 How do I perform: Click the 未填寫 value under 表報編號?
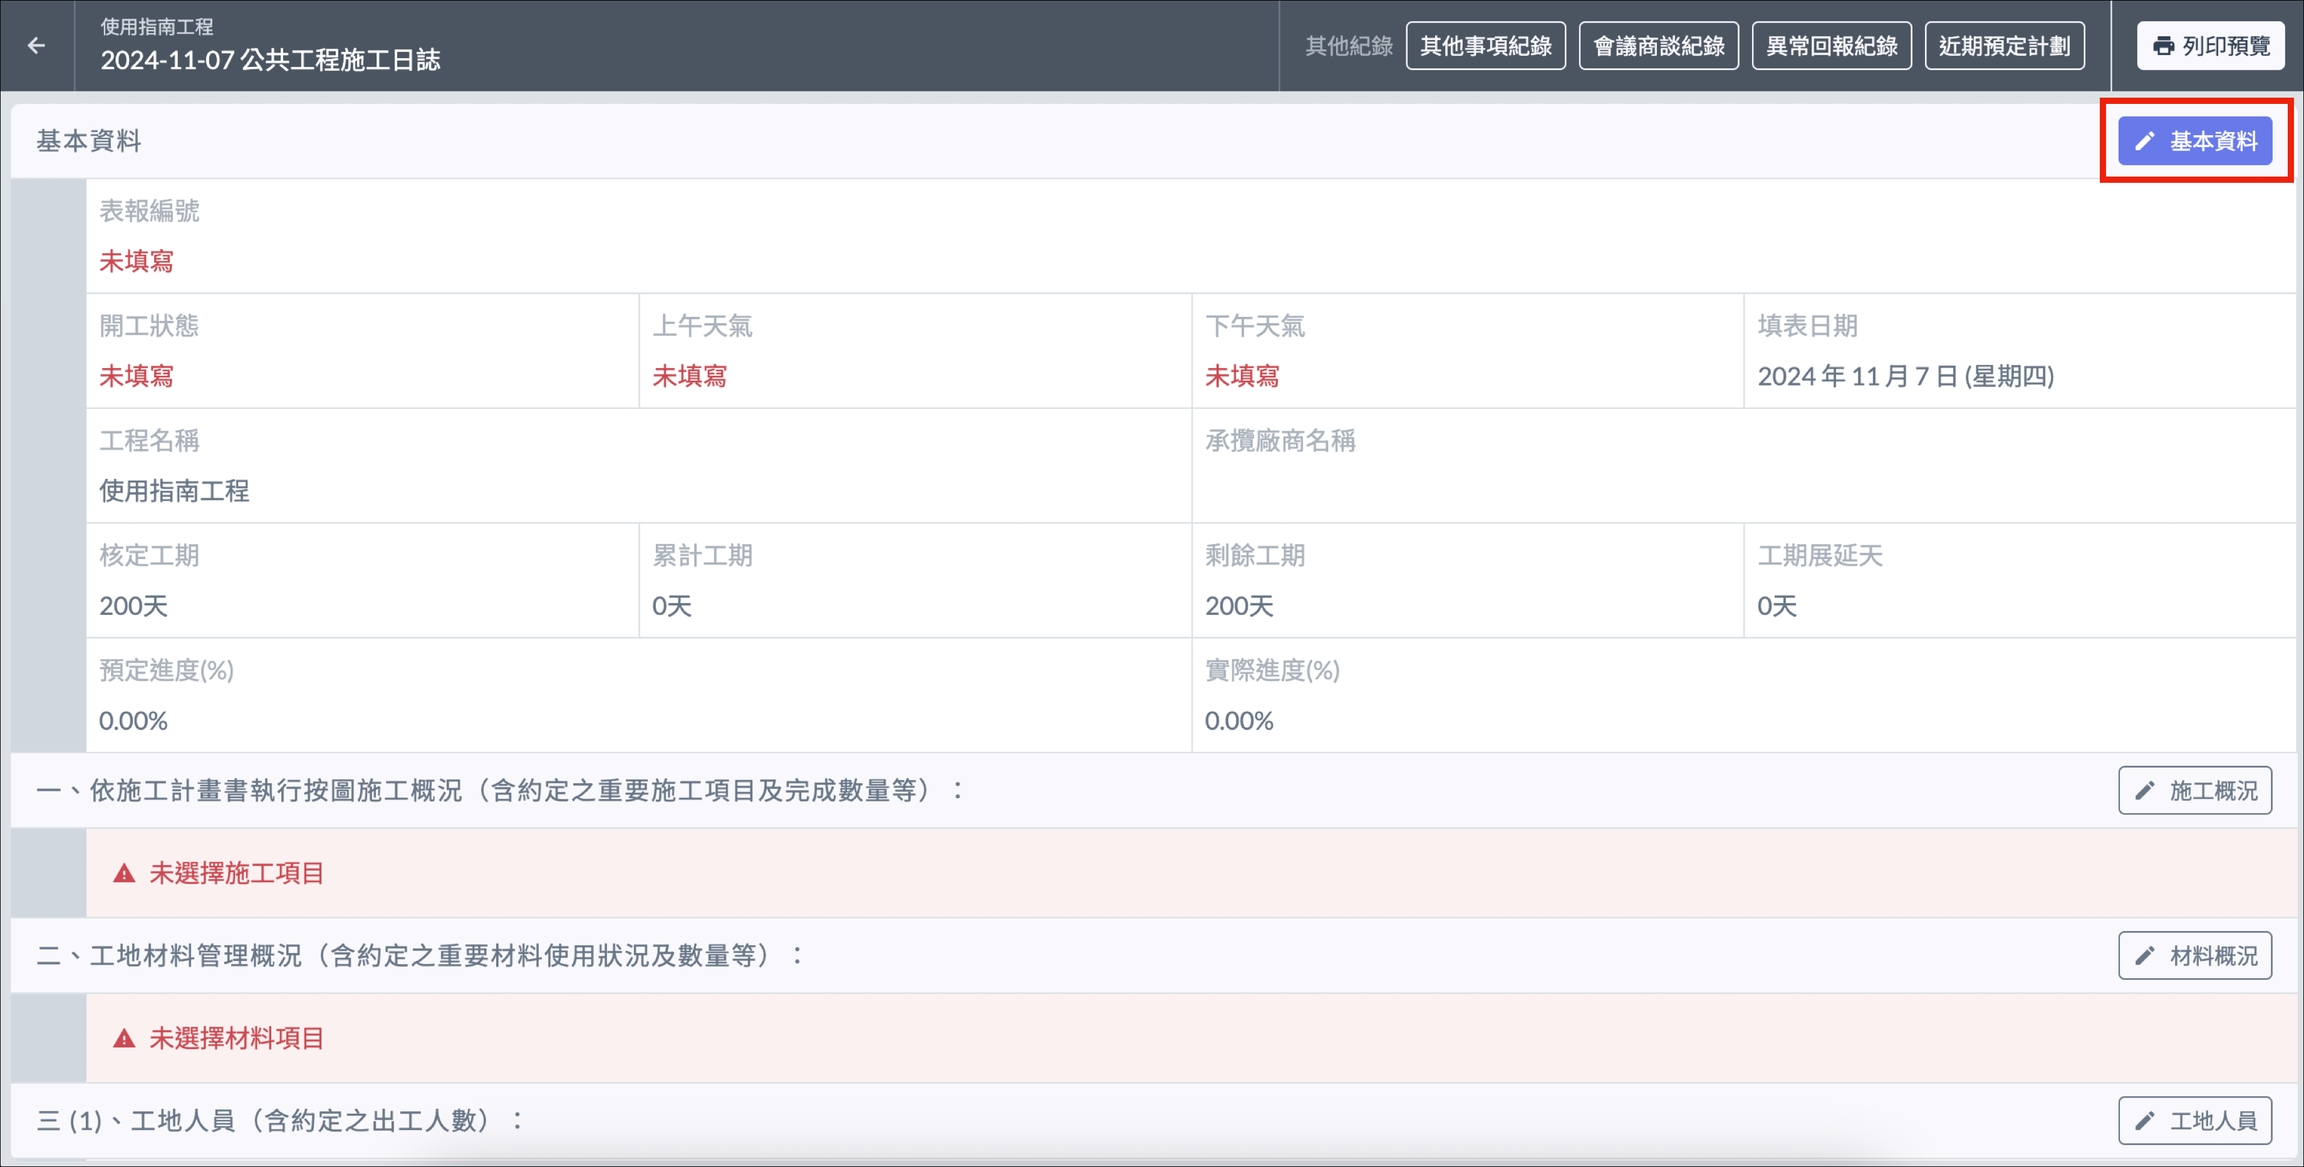coord(137,261)
